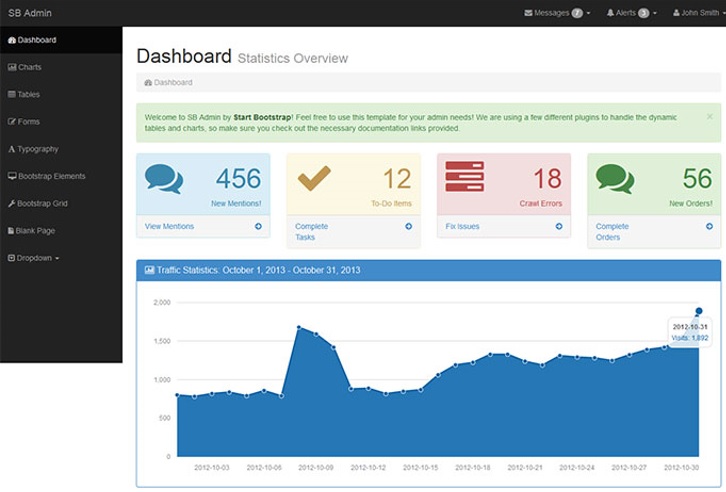Click the View Mentions link
Screen dimensions: 726x492
click(x=169, y=227)
